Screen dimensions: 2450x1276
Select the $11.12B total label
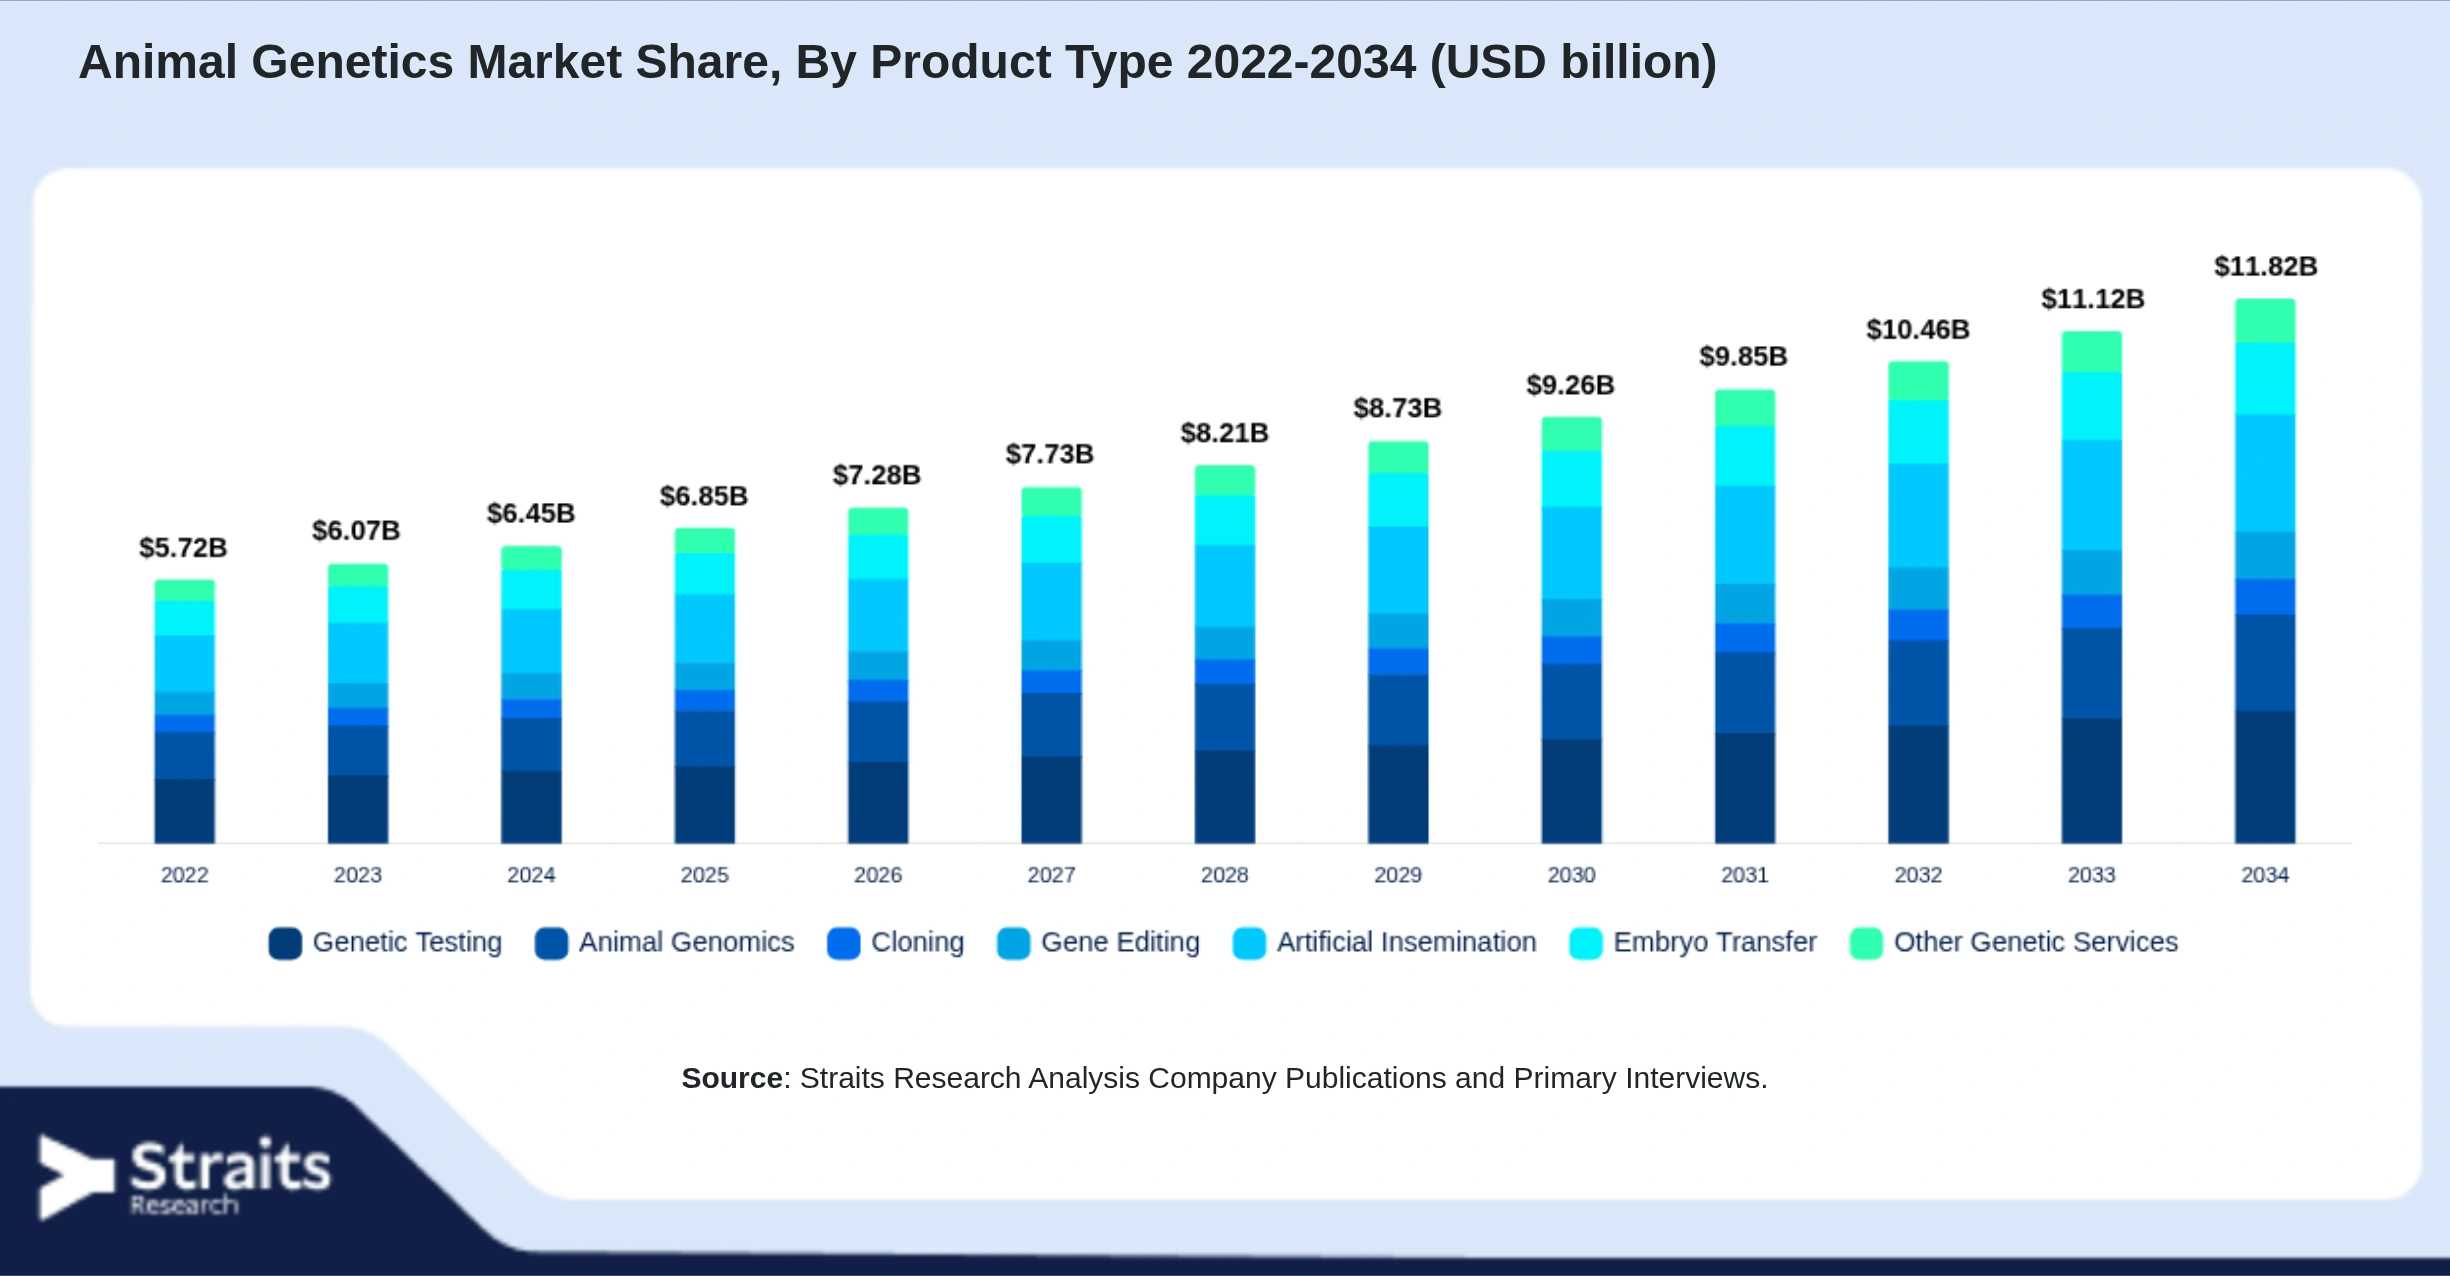(2092, 299)
